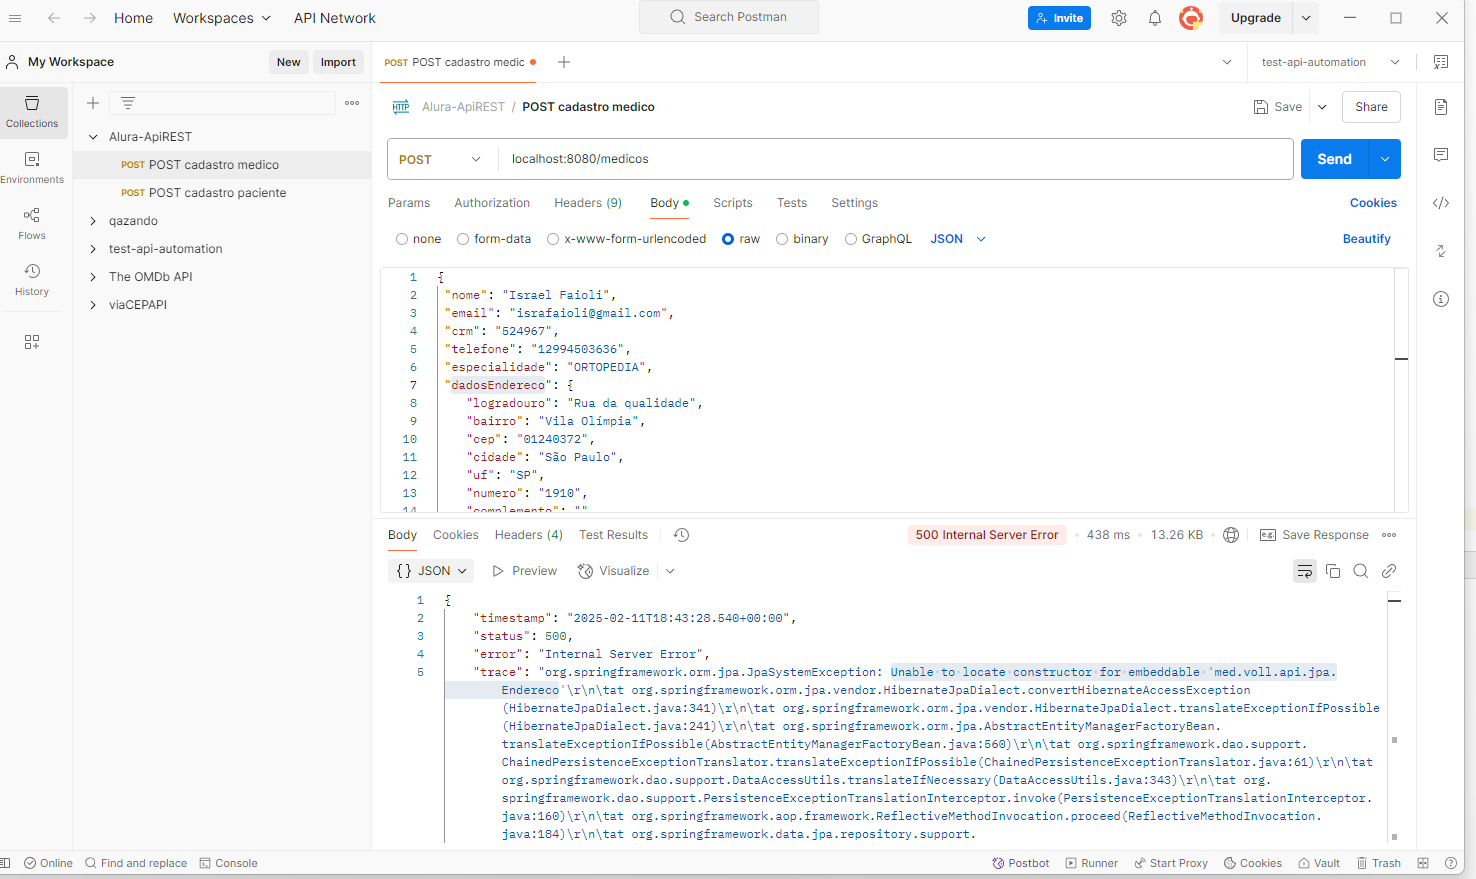The height and width of the screenshot is (879, 1476).
Task: Open Environments in the sidebar
Action: pyautogui.click(x=32, y=167)
